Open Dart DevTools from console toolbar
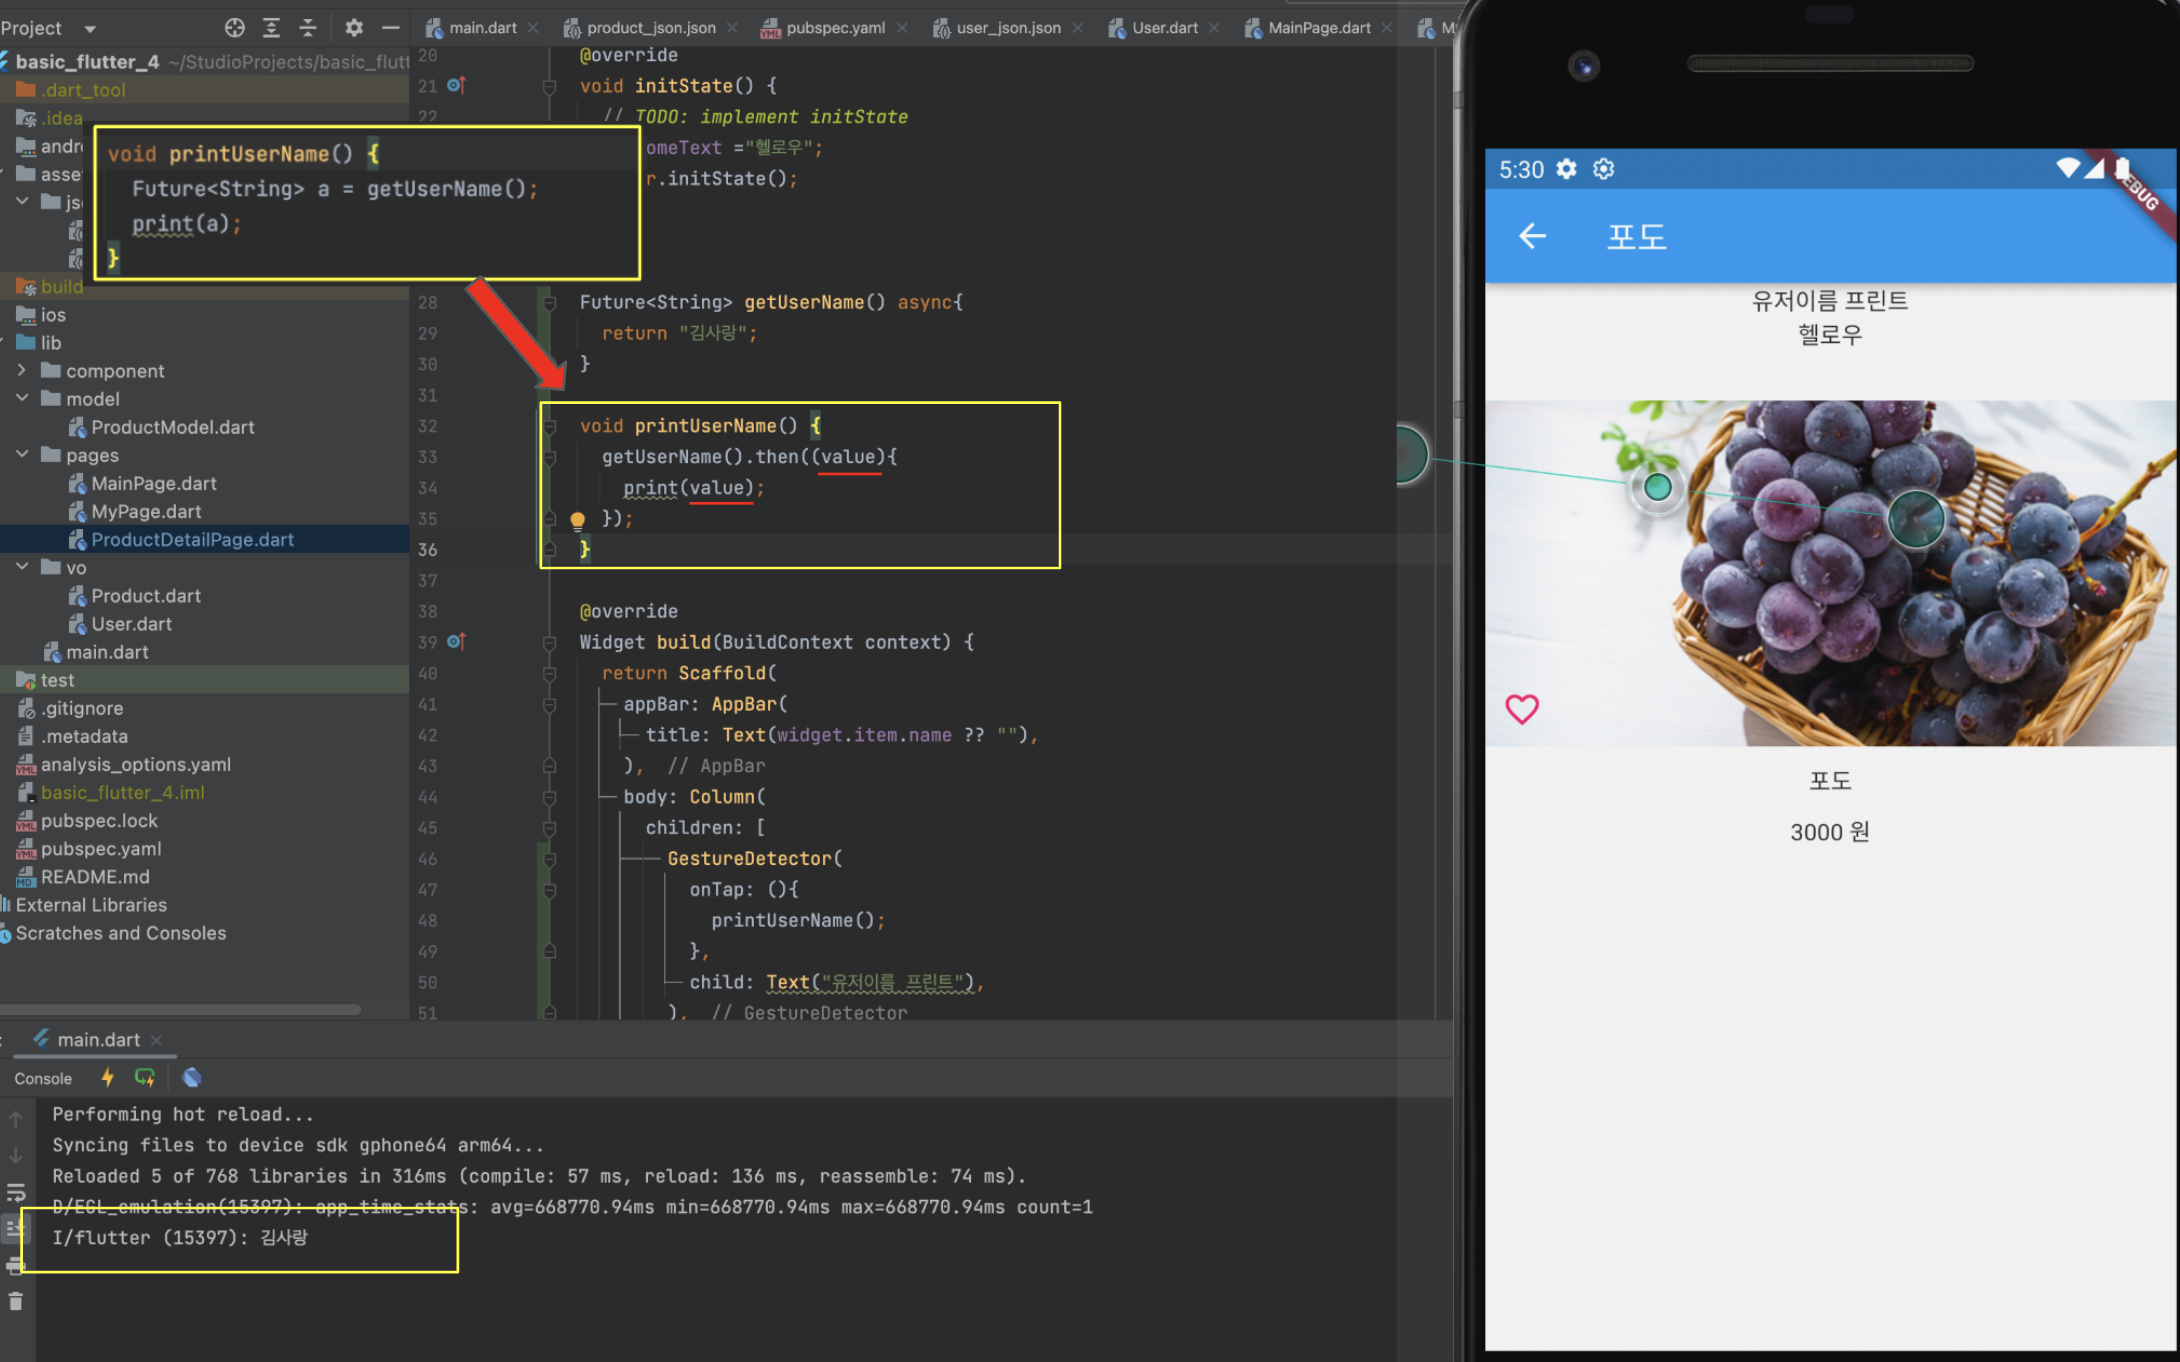This screenshot has width=2180, height=1362. [192, 1077]
